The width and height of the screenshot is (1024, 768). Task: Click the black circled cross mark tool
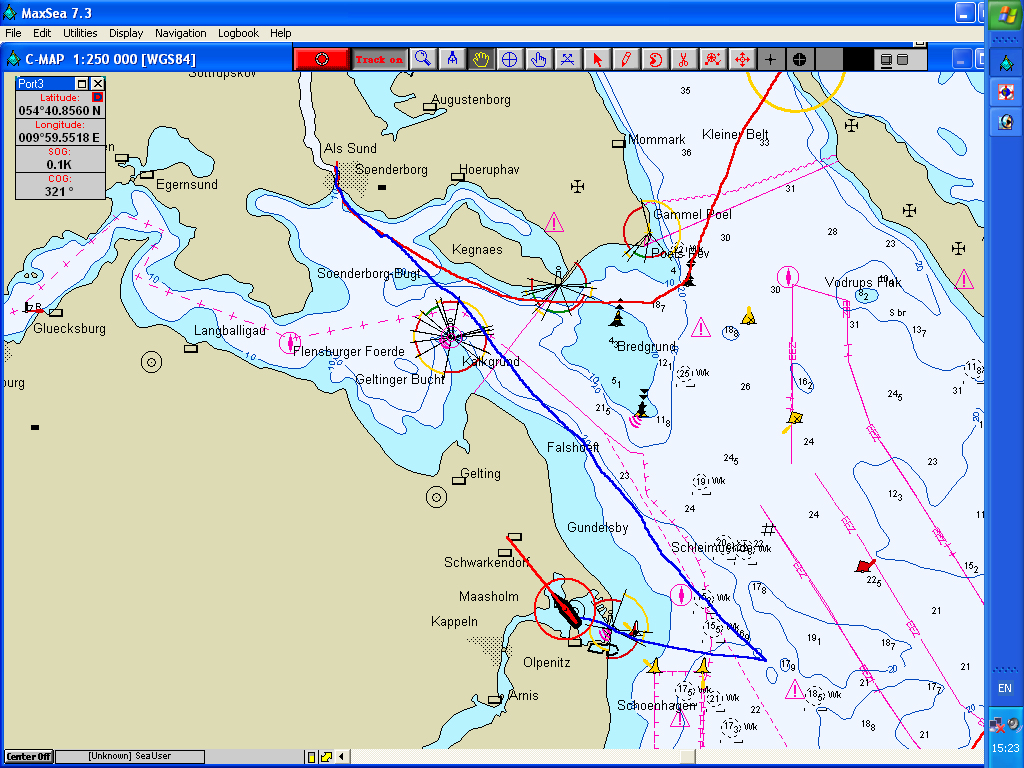coord(799,59)
